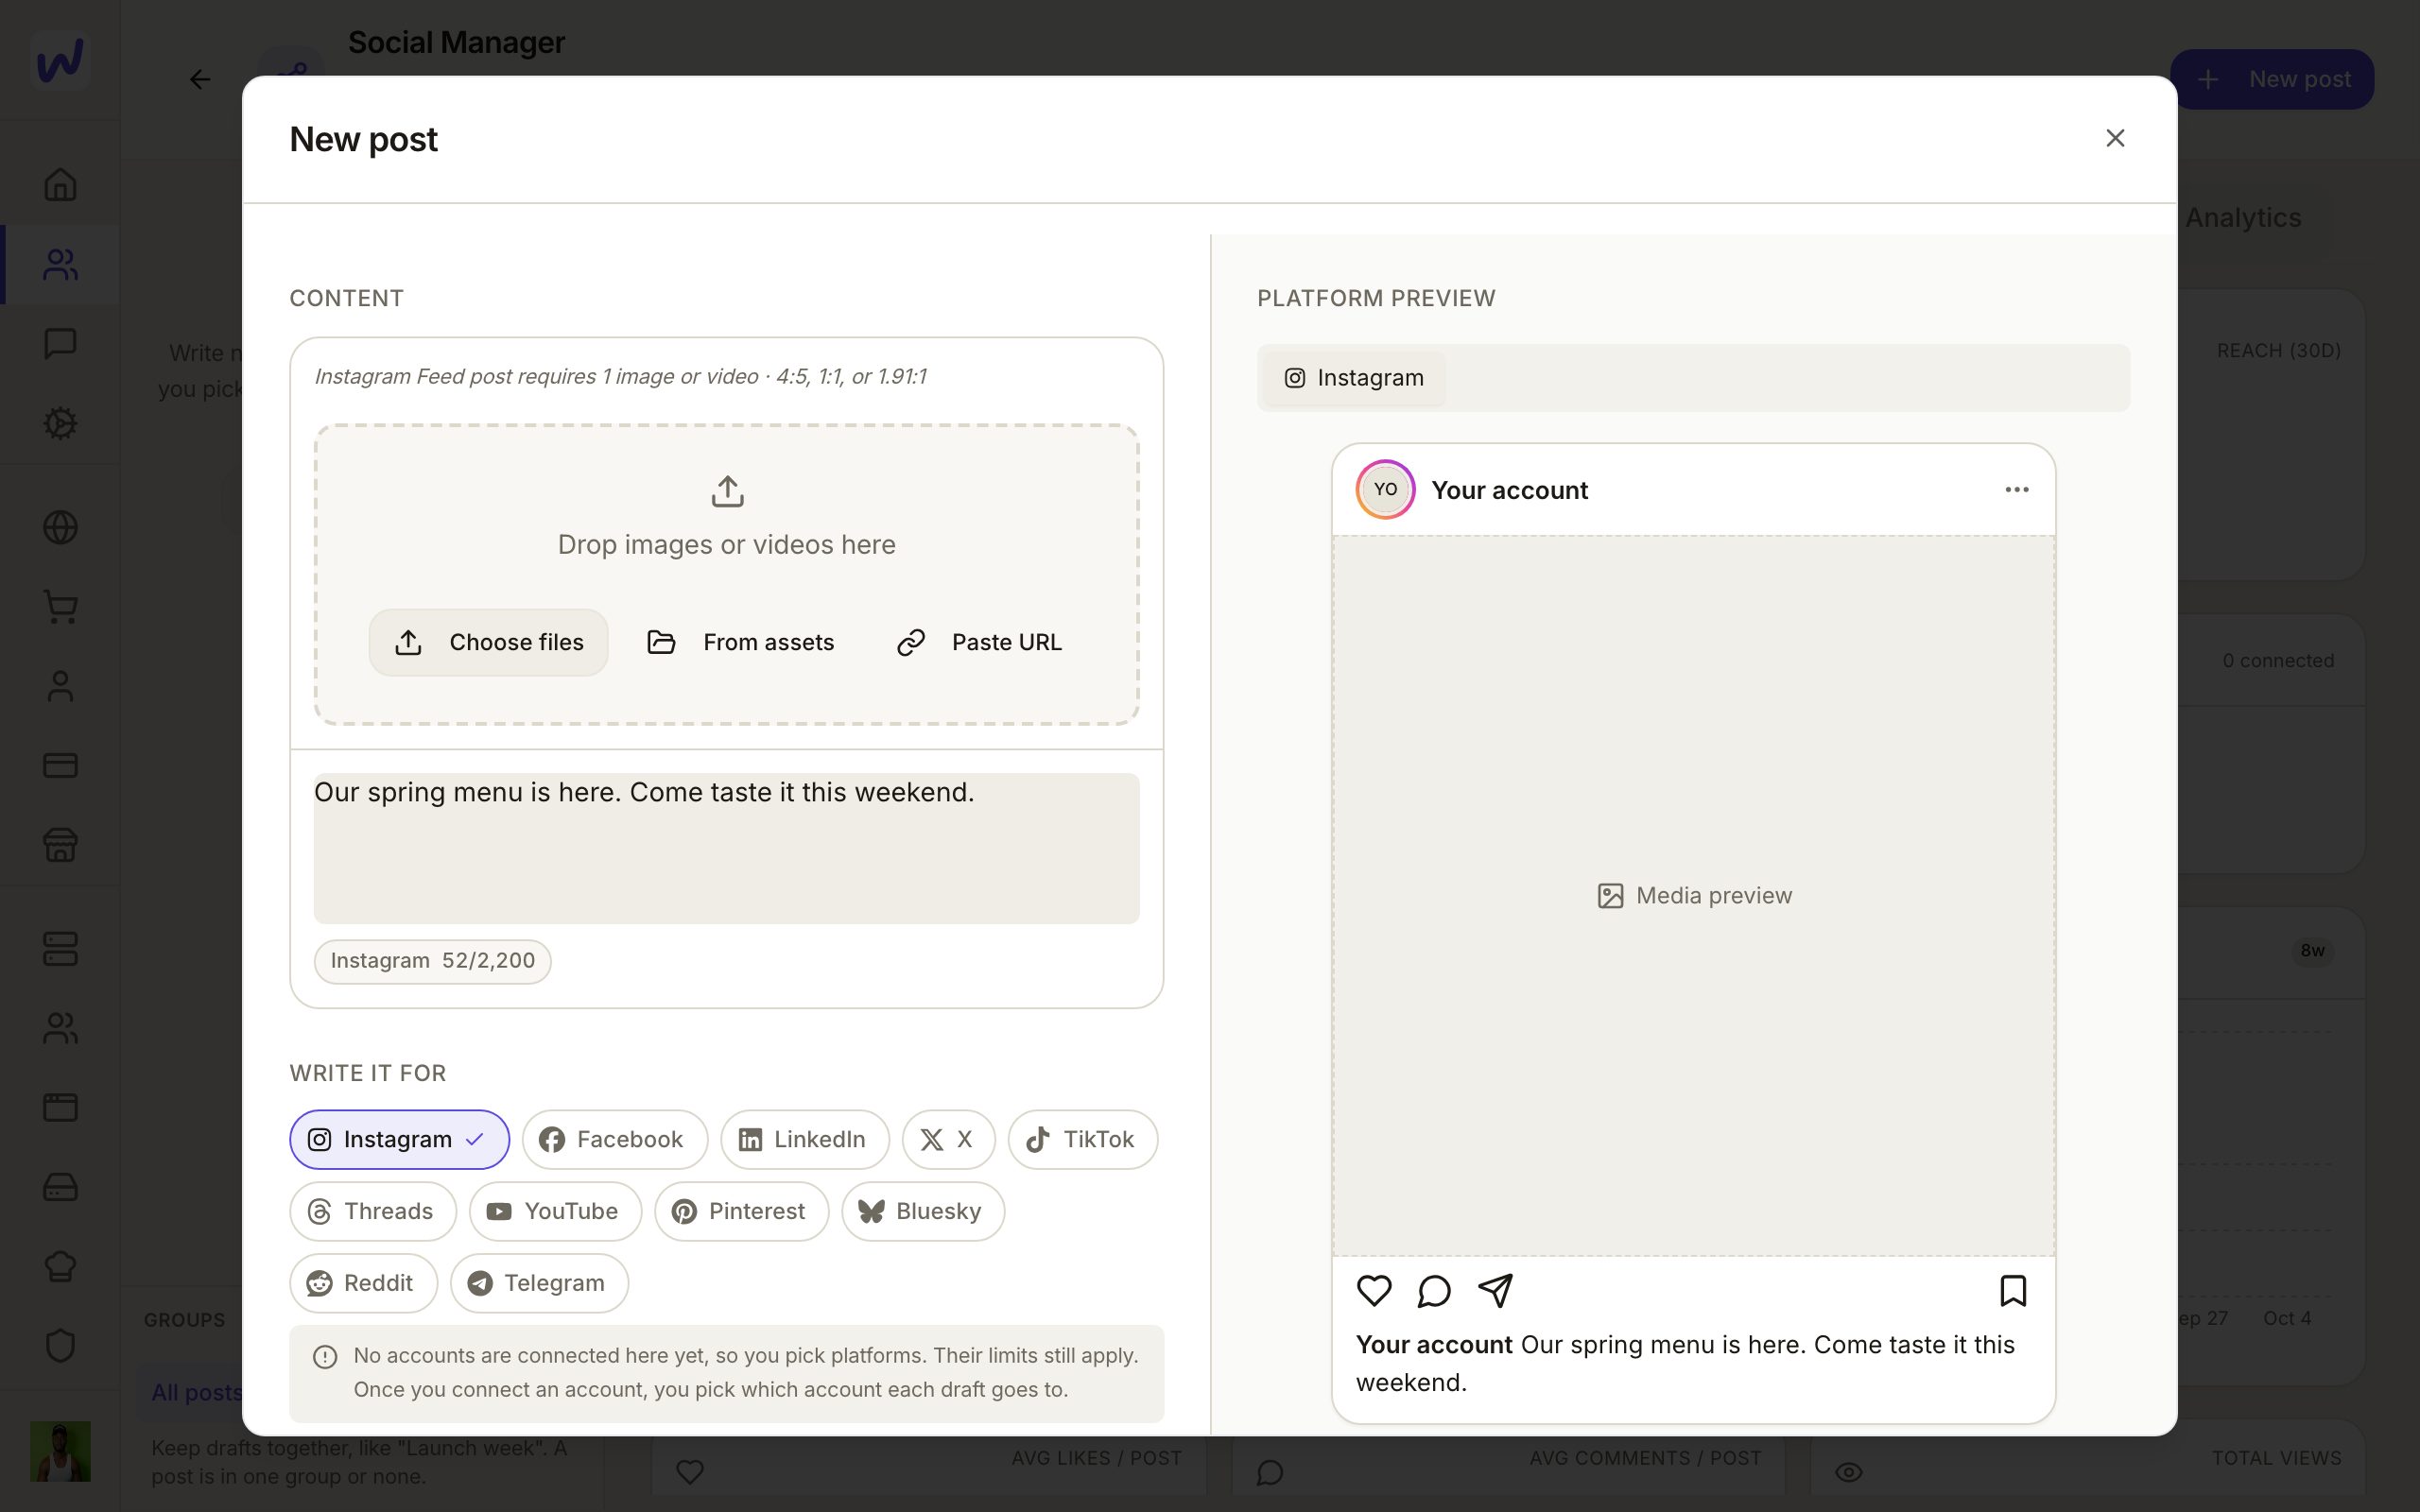Viewport: 2420px width, 1512px height.
Task: Open the shopping cart icon in the sidebar
Action: [x=60, y=606]
